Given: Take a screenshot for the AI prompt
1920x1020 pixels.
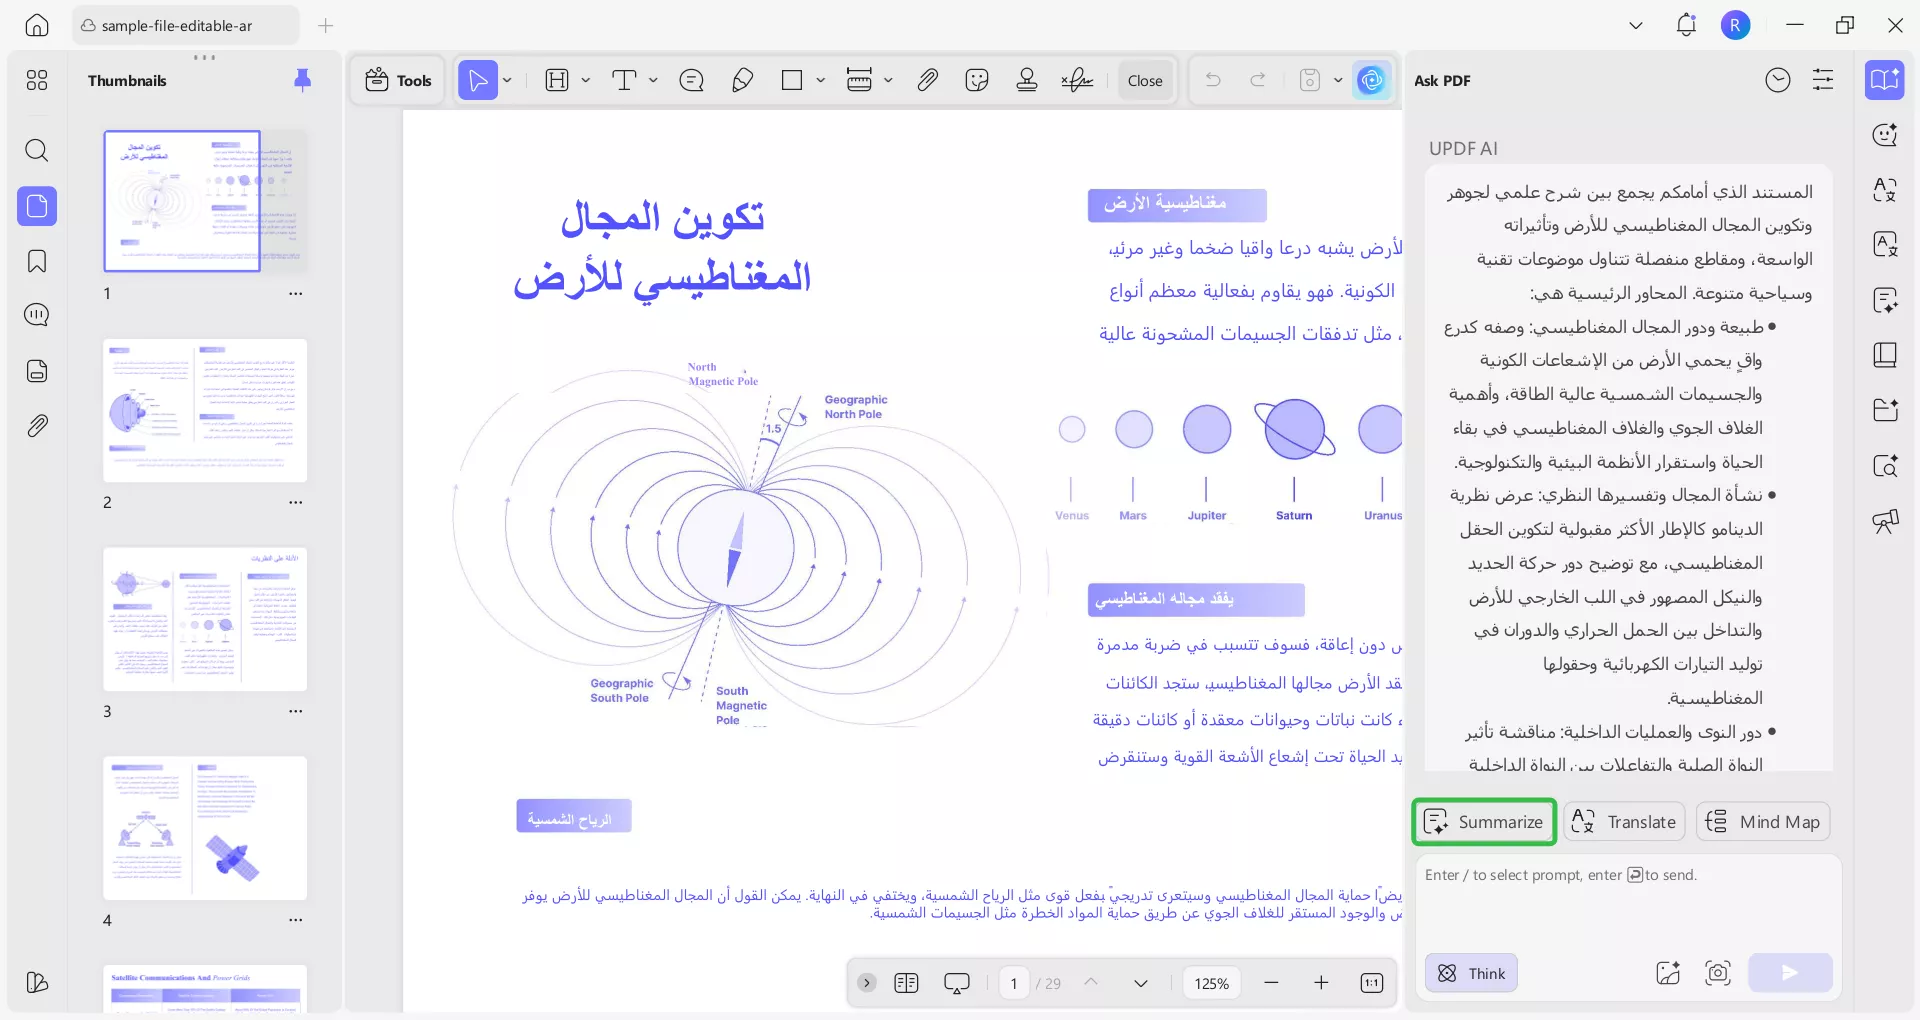Looking at the screenshot, I should 1717,972.
